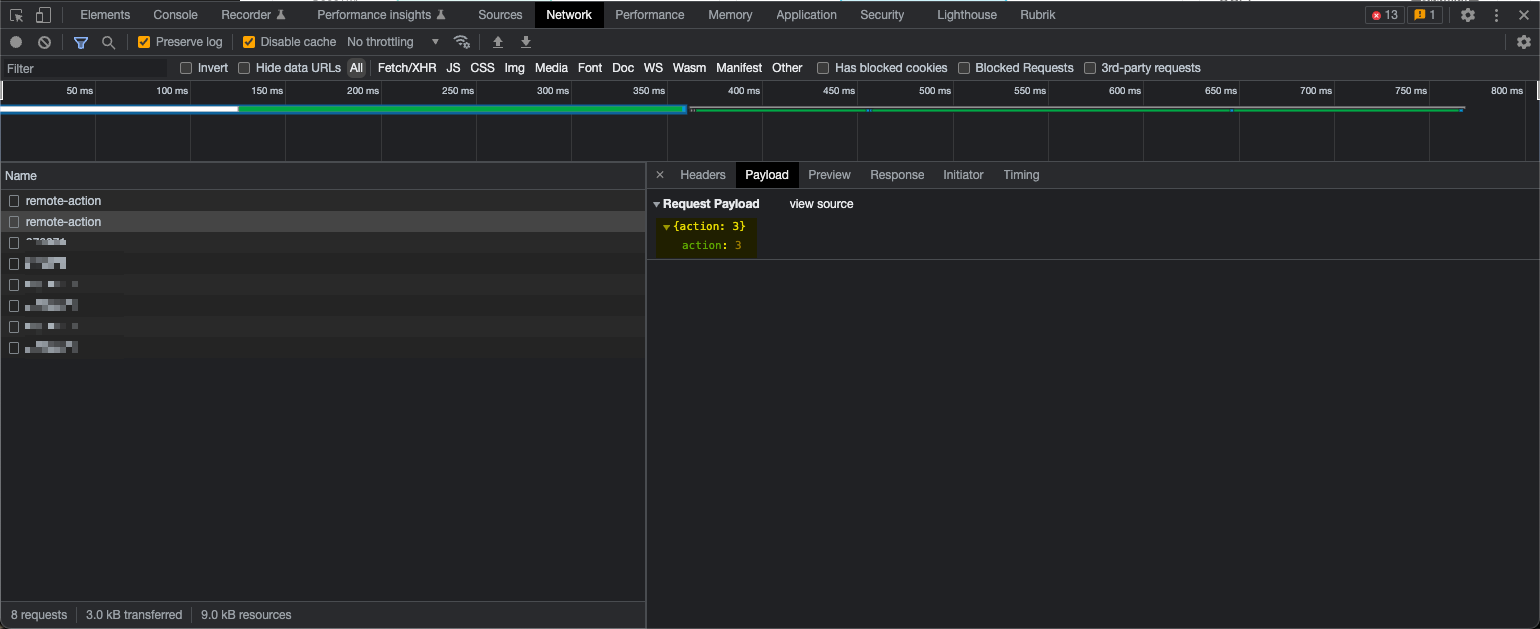Image resolution: width=1540 pixels, height=629 pixels.
Task: Check Hide data URLs checkbox
Action: (x=244, y=68)
